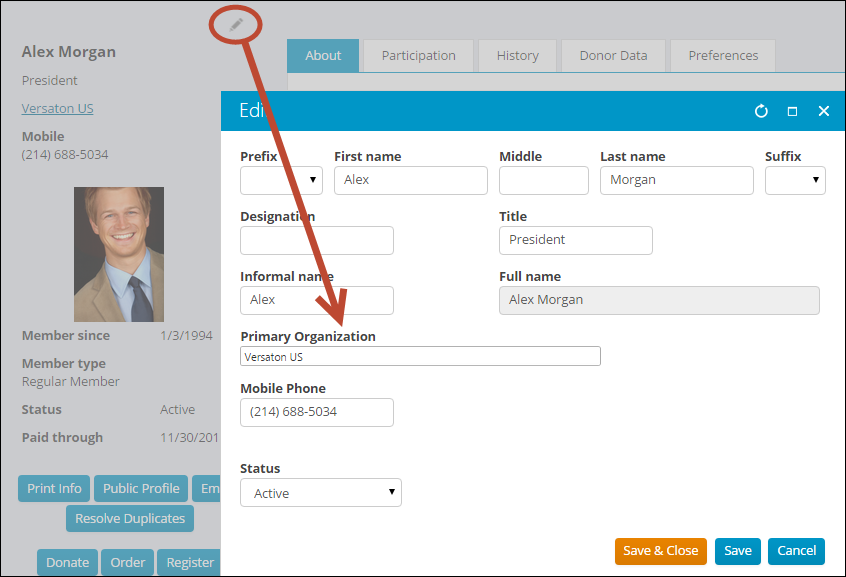The width and height of the screenshot is (846, 577).
Task: Click the member since date 1/3/1994
Action: click(186, 336)
